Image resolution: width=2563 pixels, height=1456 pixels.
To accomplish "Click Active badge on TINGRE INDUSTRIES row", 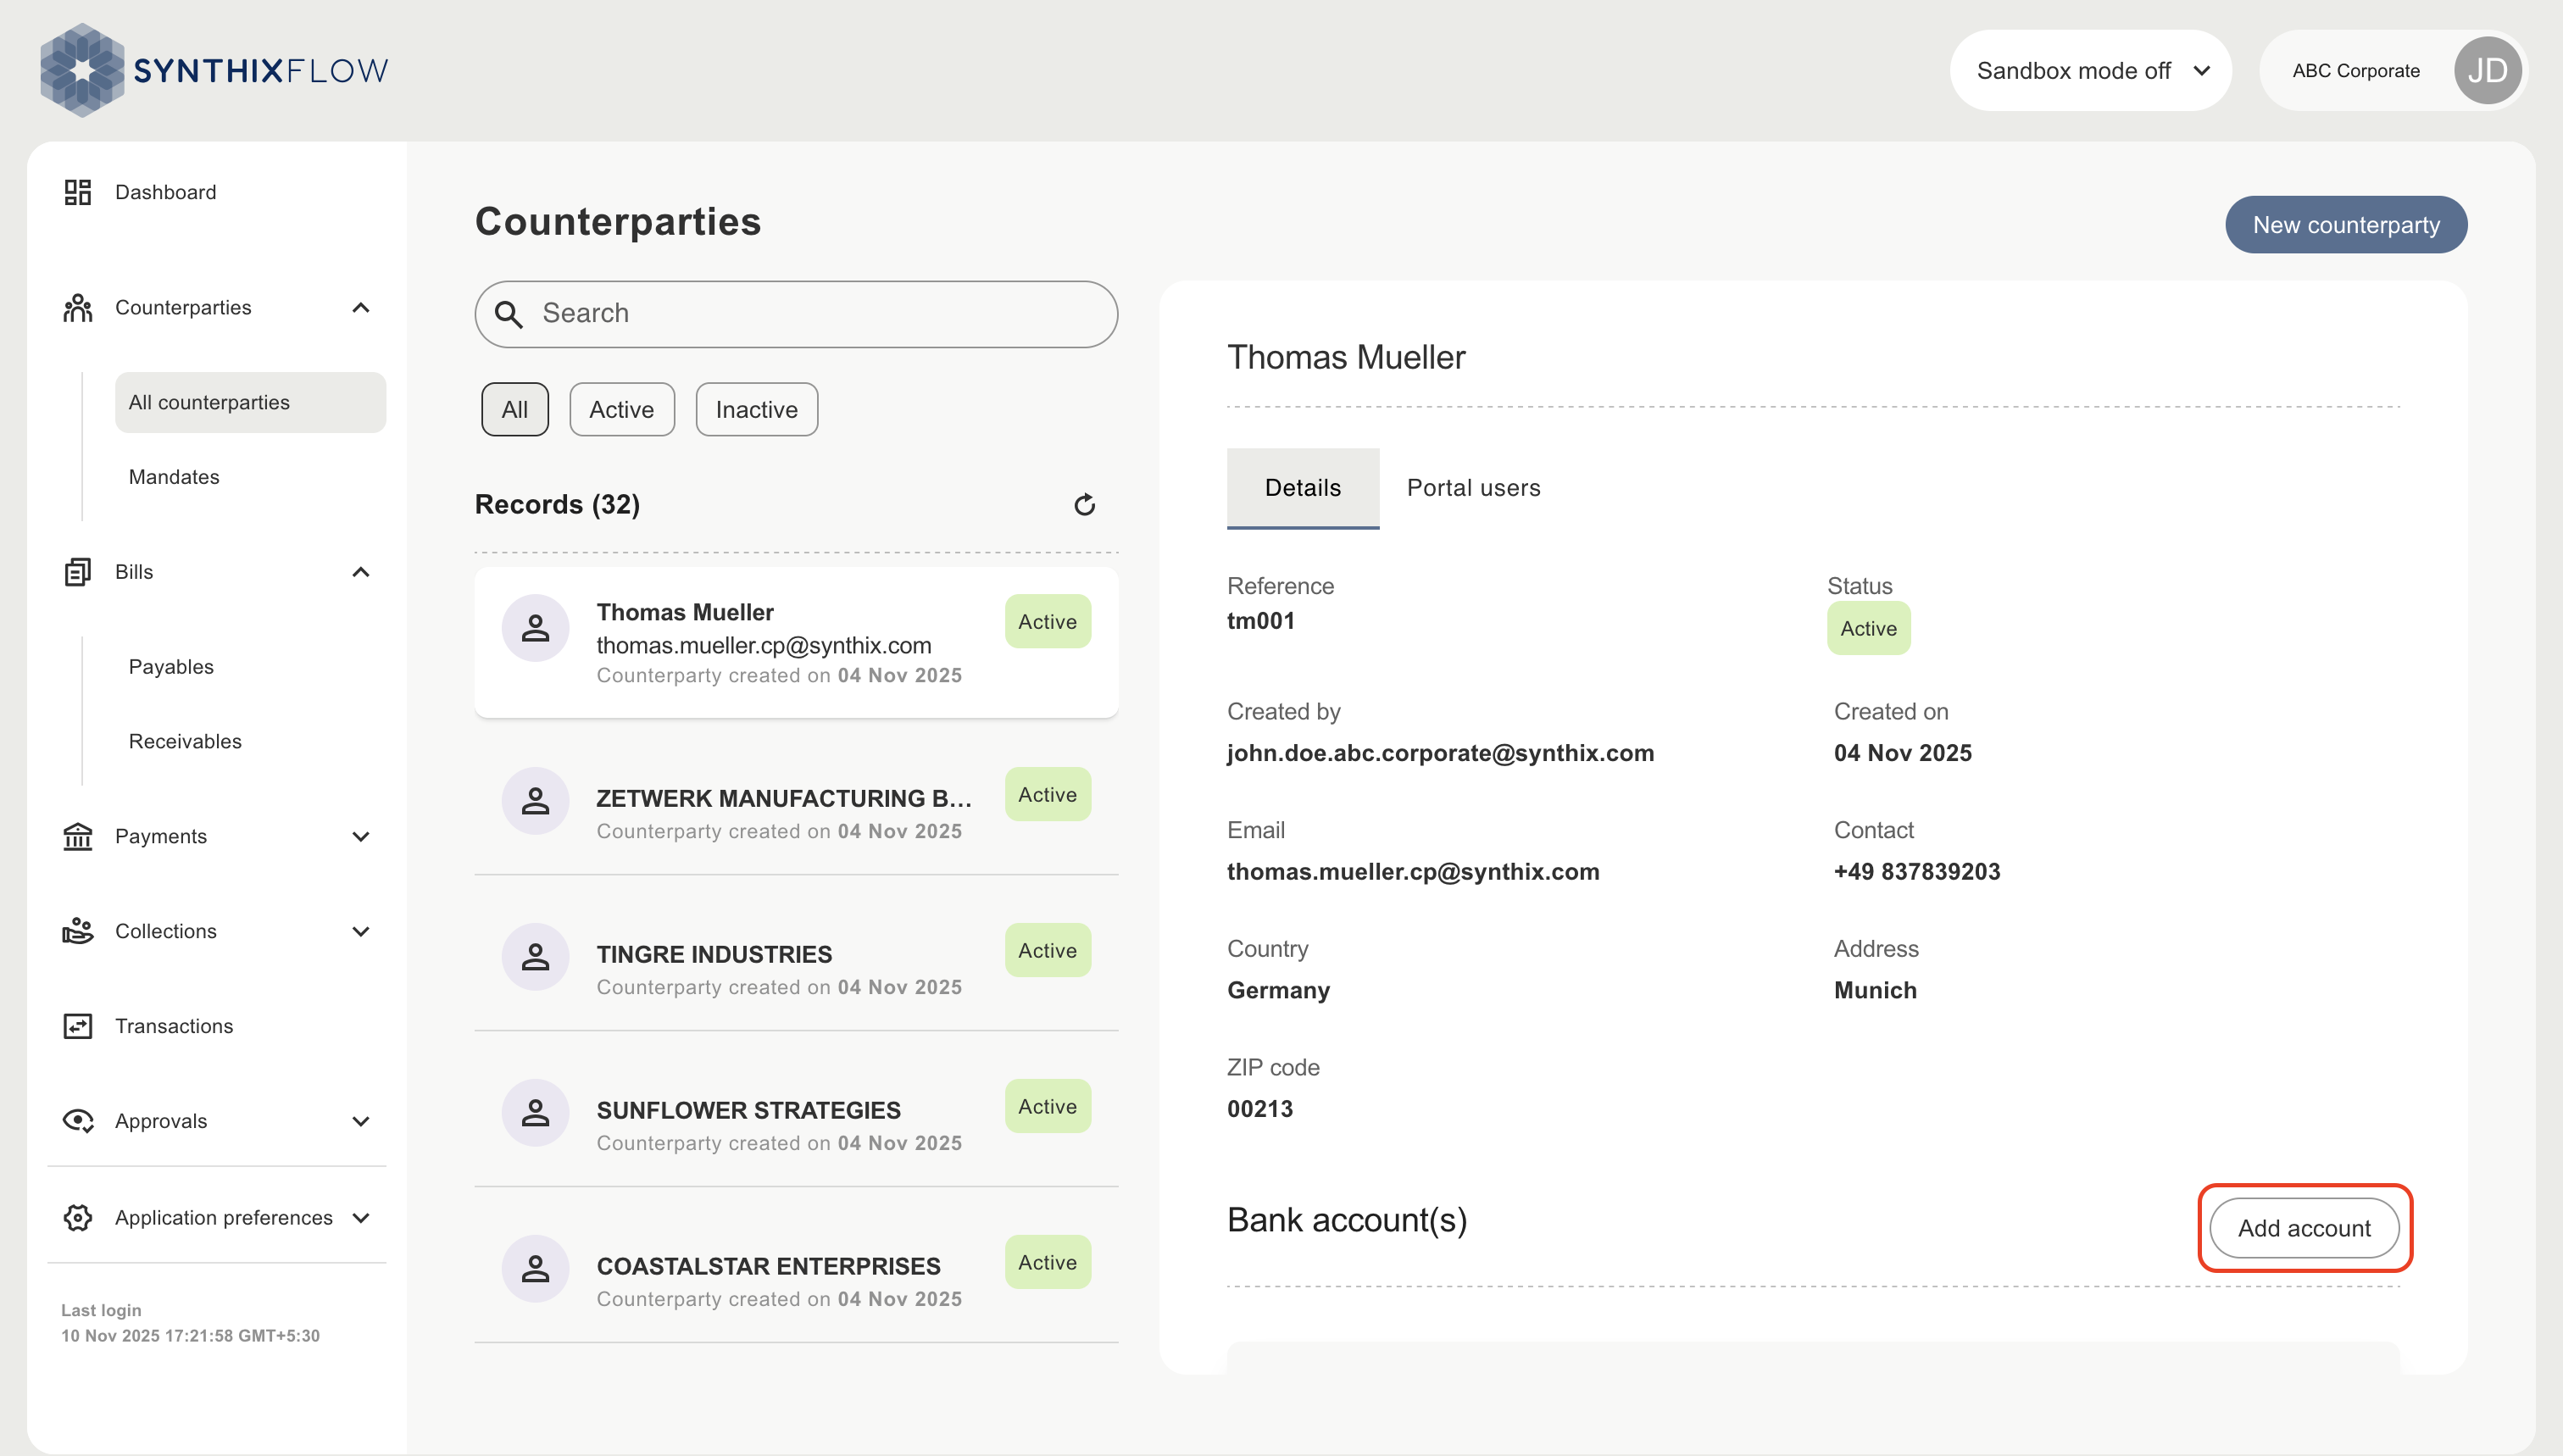I will coord(1047,951).
